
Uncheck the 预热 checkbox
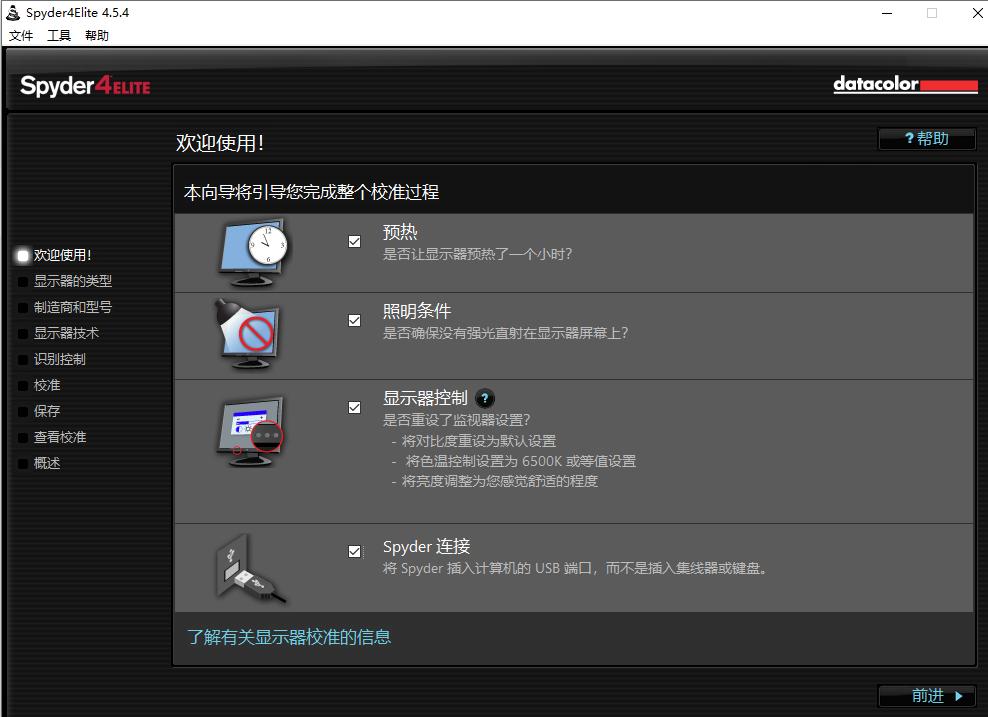coord(354,240)
